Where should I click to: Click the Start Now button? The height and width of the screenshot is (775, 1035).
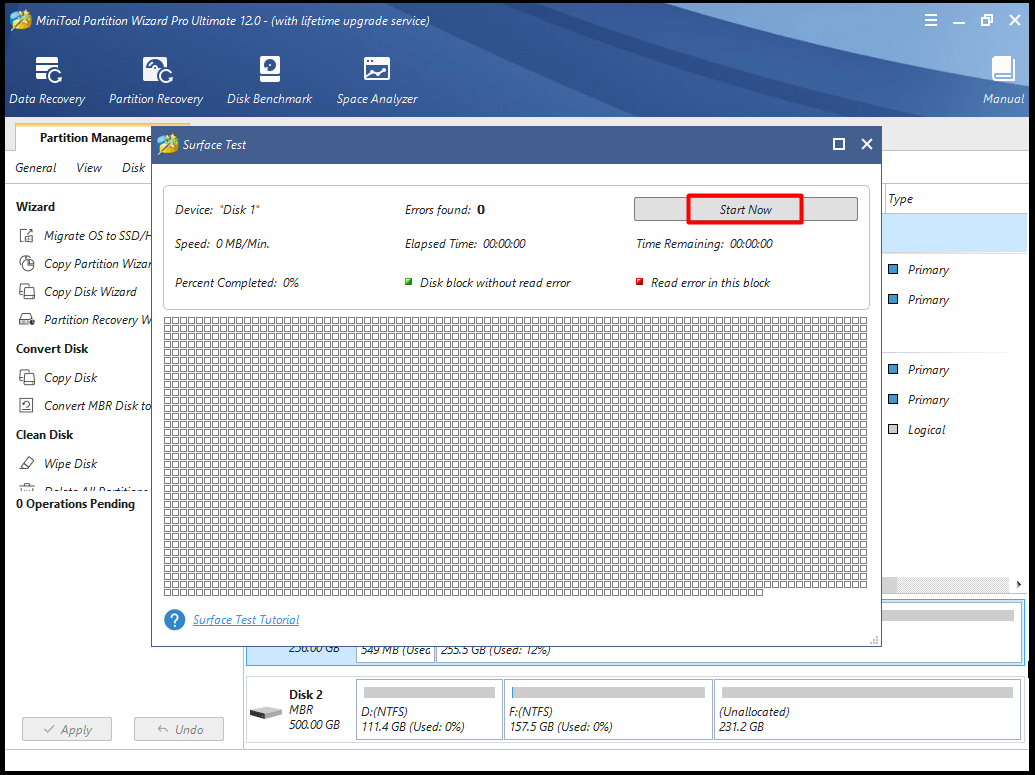click(x=745, y=209)
